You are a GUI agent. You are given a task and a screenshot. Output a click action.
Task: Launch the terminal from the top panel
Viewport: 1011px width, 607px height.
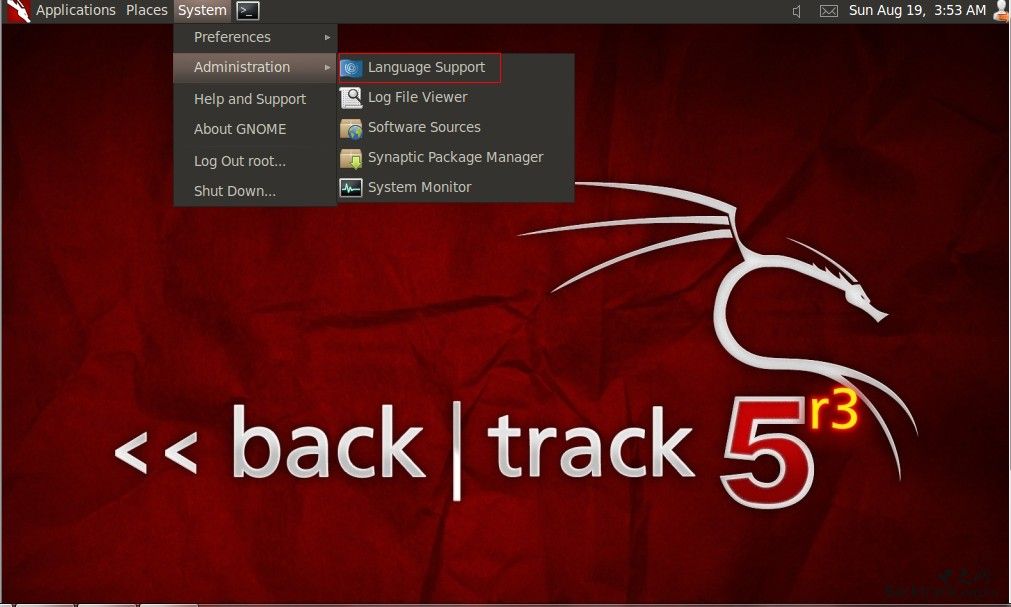coord(246,10)
